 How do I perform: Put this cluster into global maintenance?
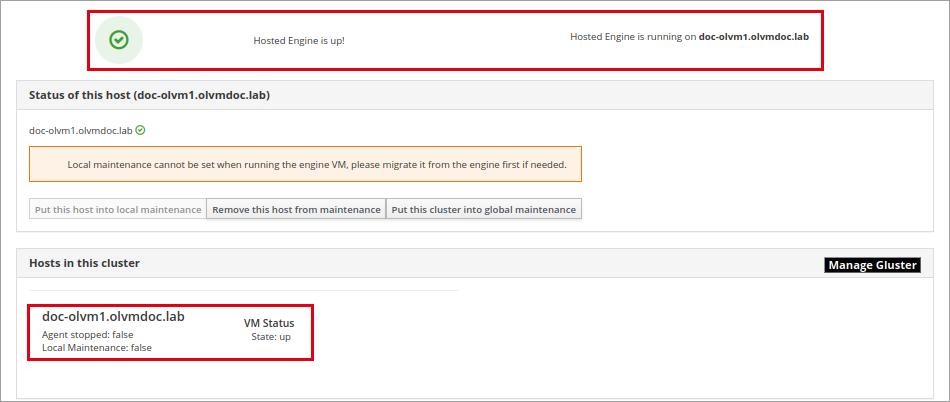[x=483, y=209]
